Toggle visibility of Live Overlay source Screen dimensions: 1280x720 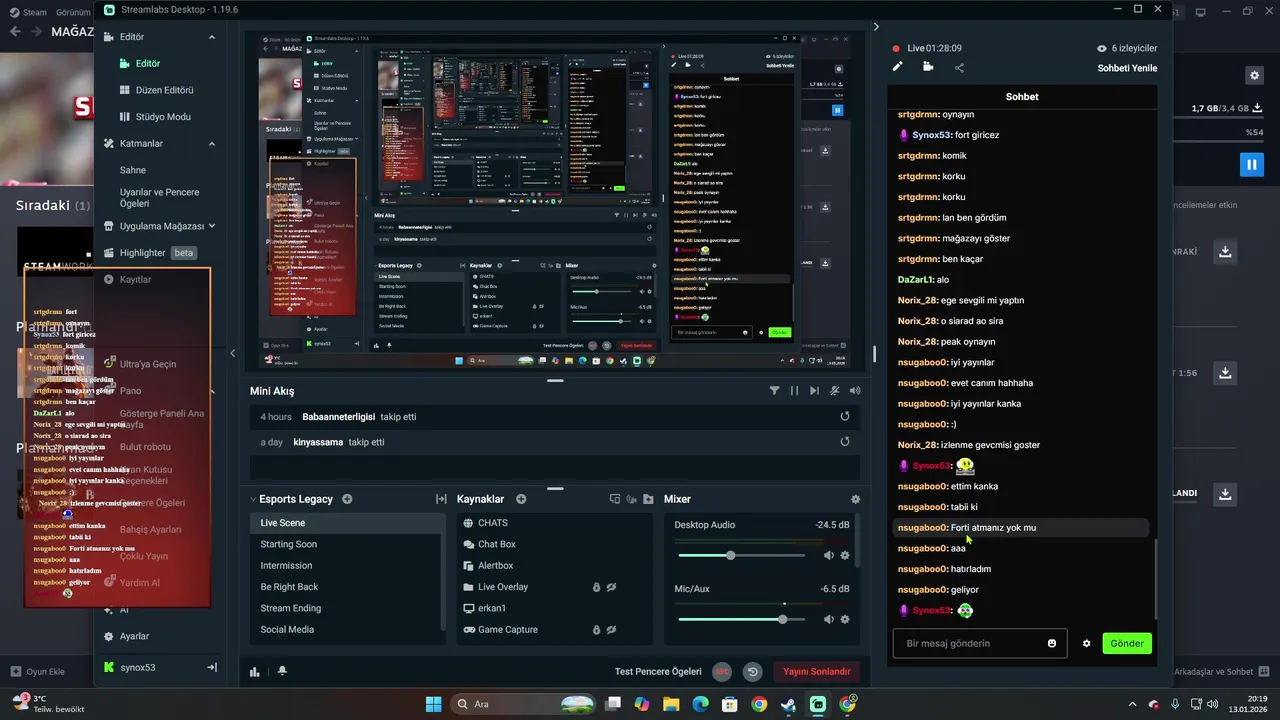click(611, 587)
